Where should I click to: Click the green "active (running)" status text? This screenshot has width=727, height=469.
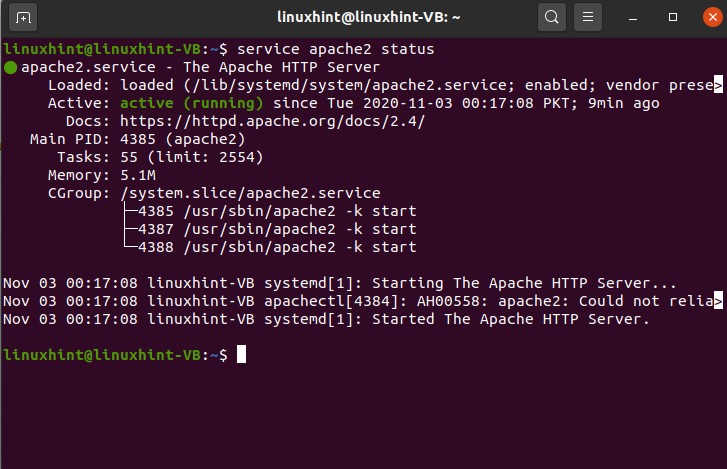pyautogui.click(x=192, y=103)
